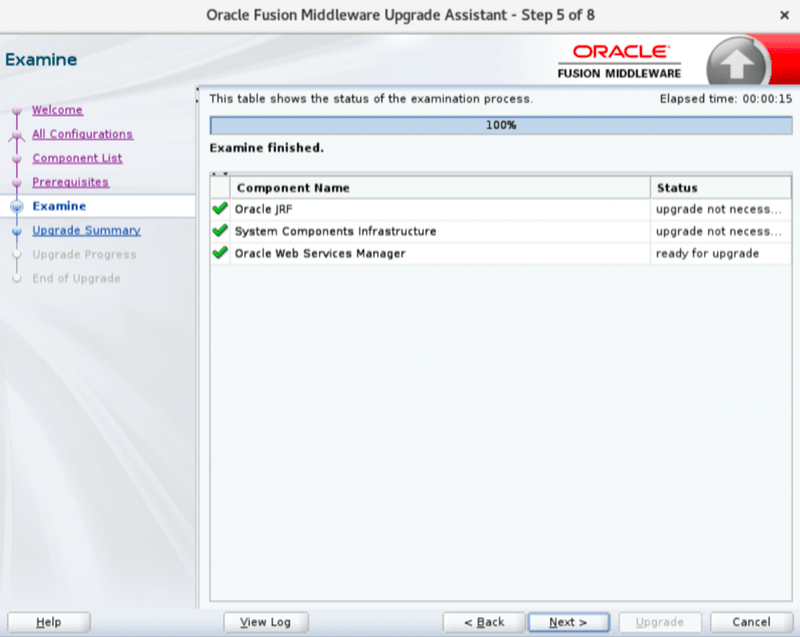This screenshot has height=637, width=800.
Task: Select Oracle Web Services Manager row name
Action: pos(320,253)
